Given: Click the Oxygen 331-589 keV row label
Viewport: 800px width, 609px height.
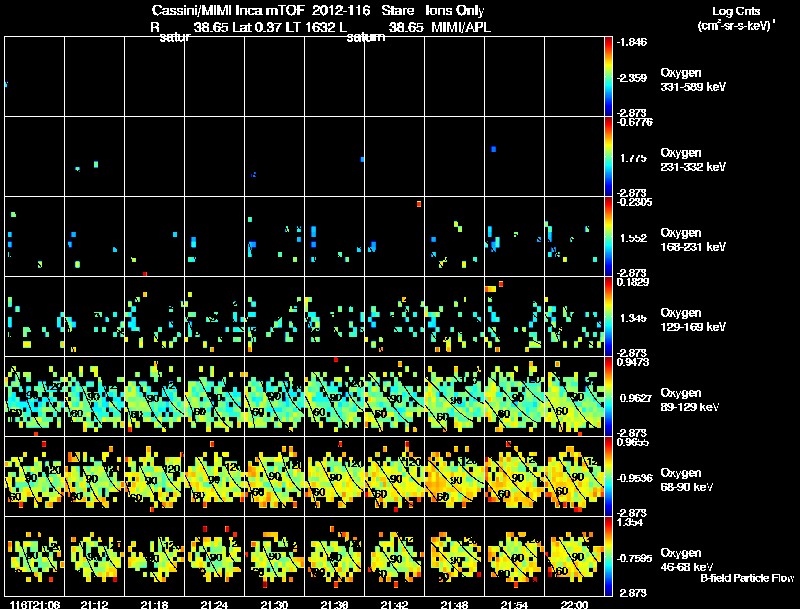Looking at the screenshot, I should coord(693,80).
